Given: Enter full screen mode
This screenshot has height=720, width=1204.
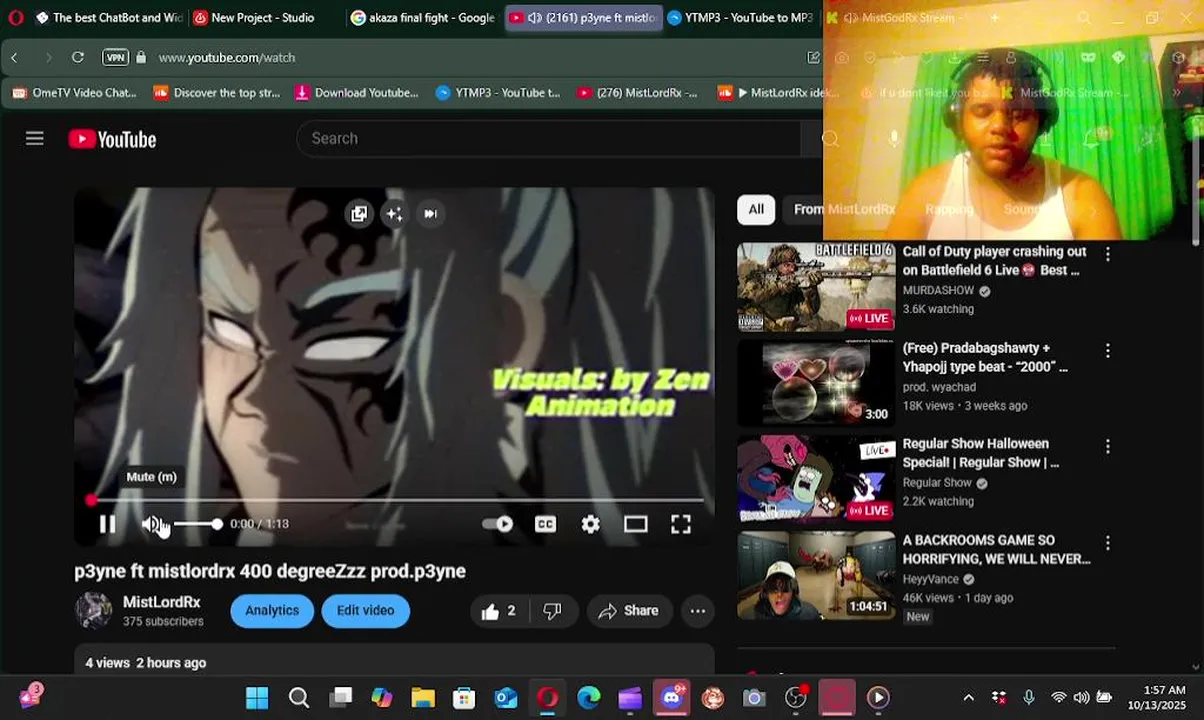Looking at the screenshot, I should pyautogui.click(x=681, y=524).
